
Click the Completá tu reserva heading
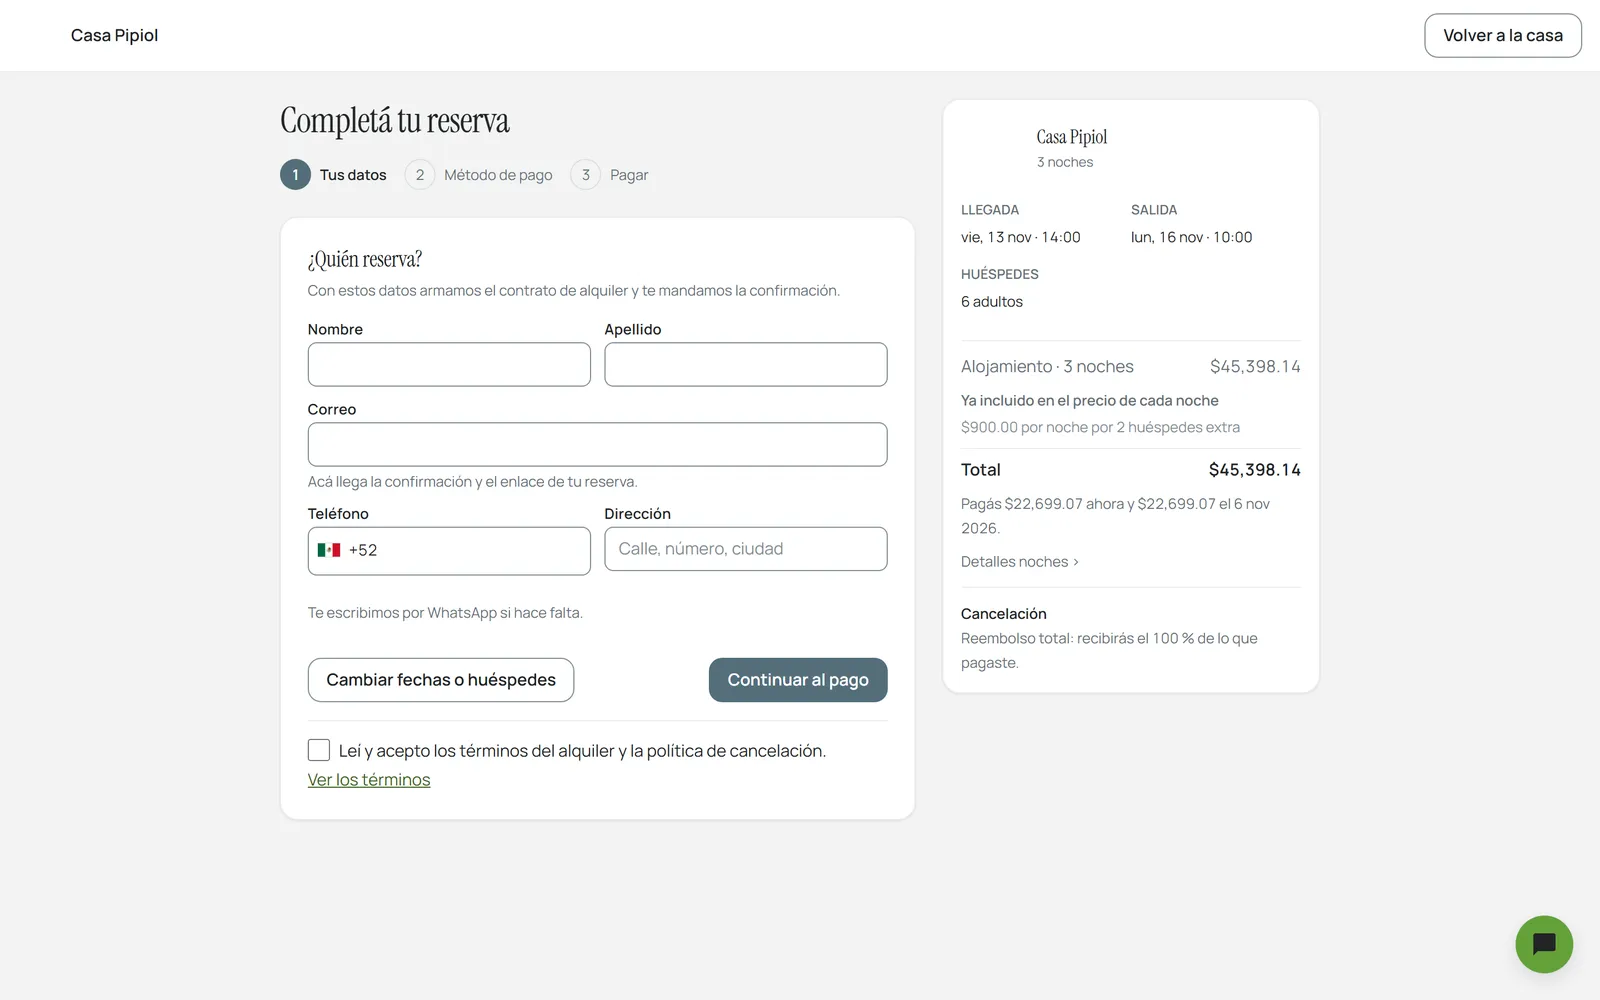click(395, 121)
